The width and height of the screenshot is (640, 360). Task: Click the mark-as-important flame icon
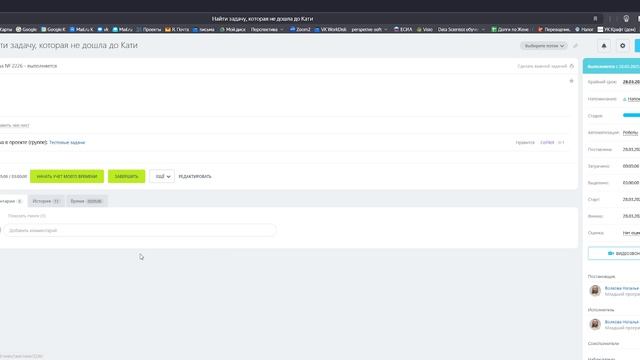(571, 66)
